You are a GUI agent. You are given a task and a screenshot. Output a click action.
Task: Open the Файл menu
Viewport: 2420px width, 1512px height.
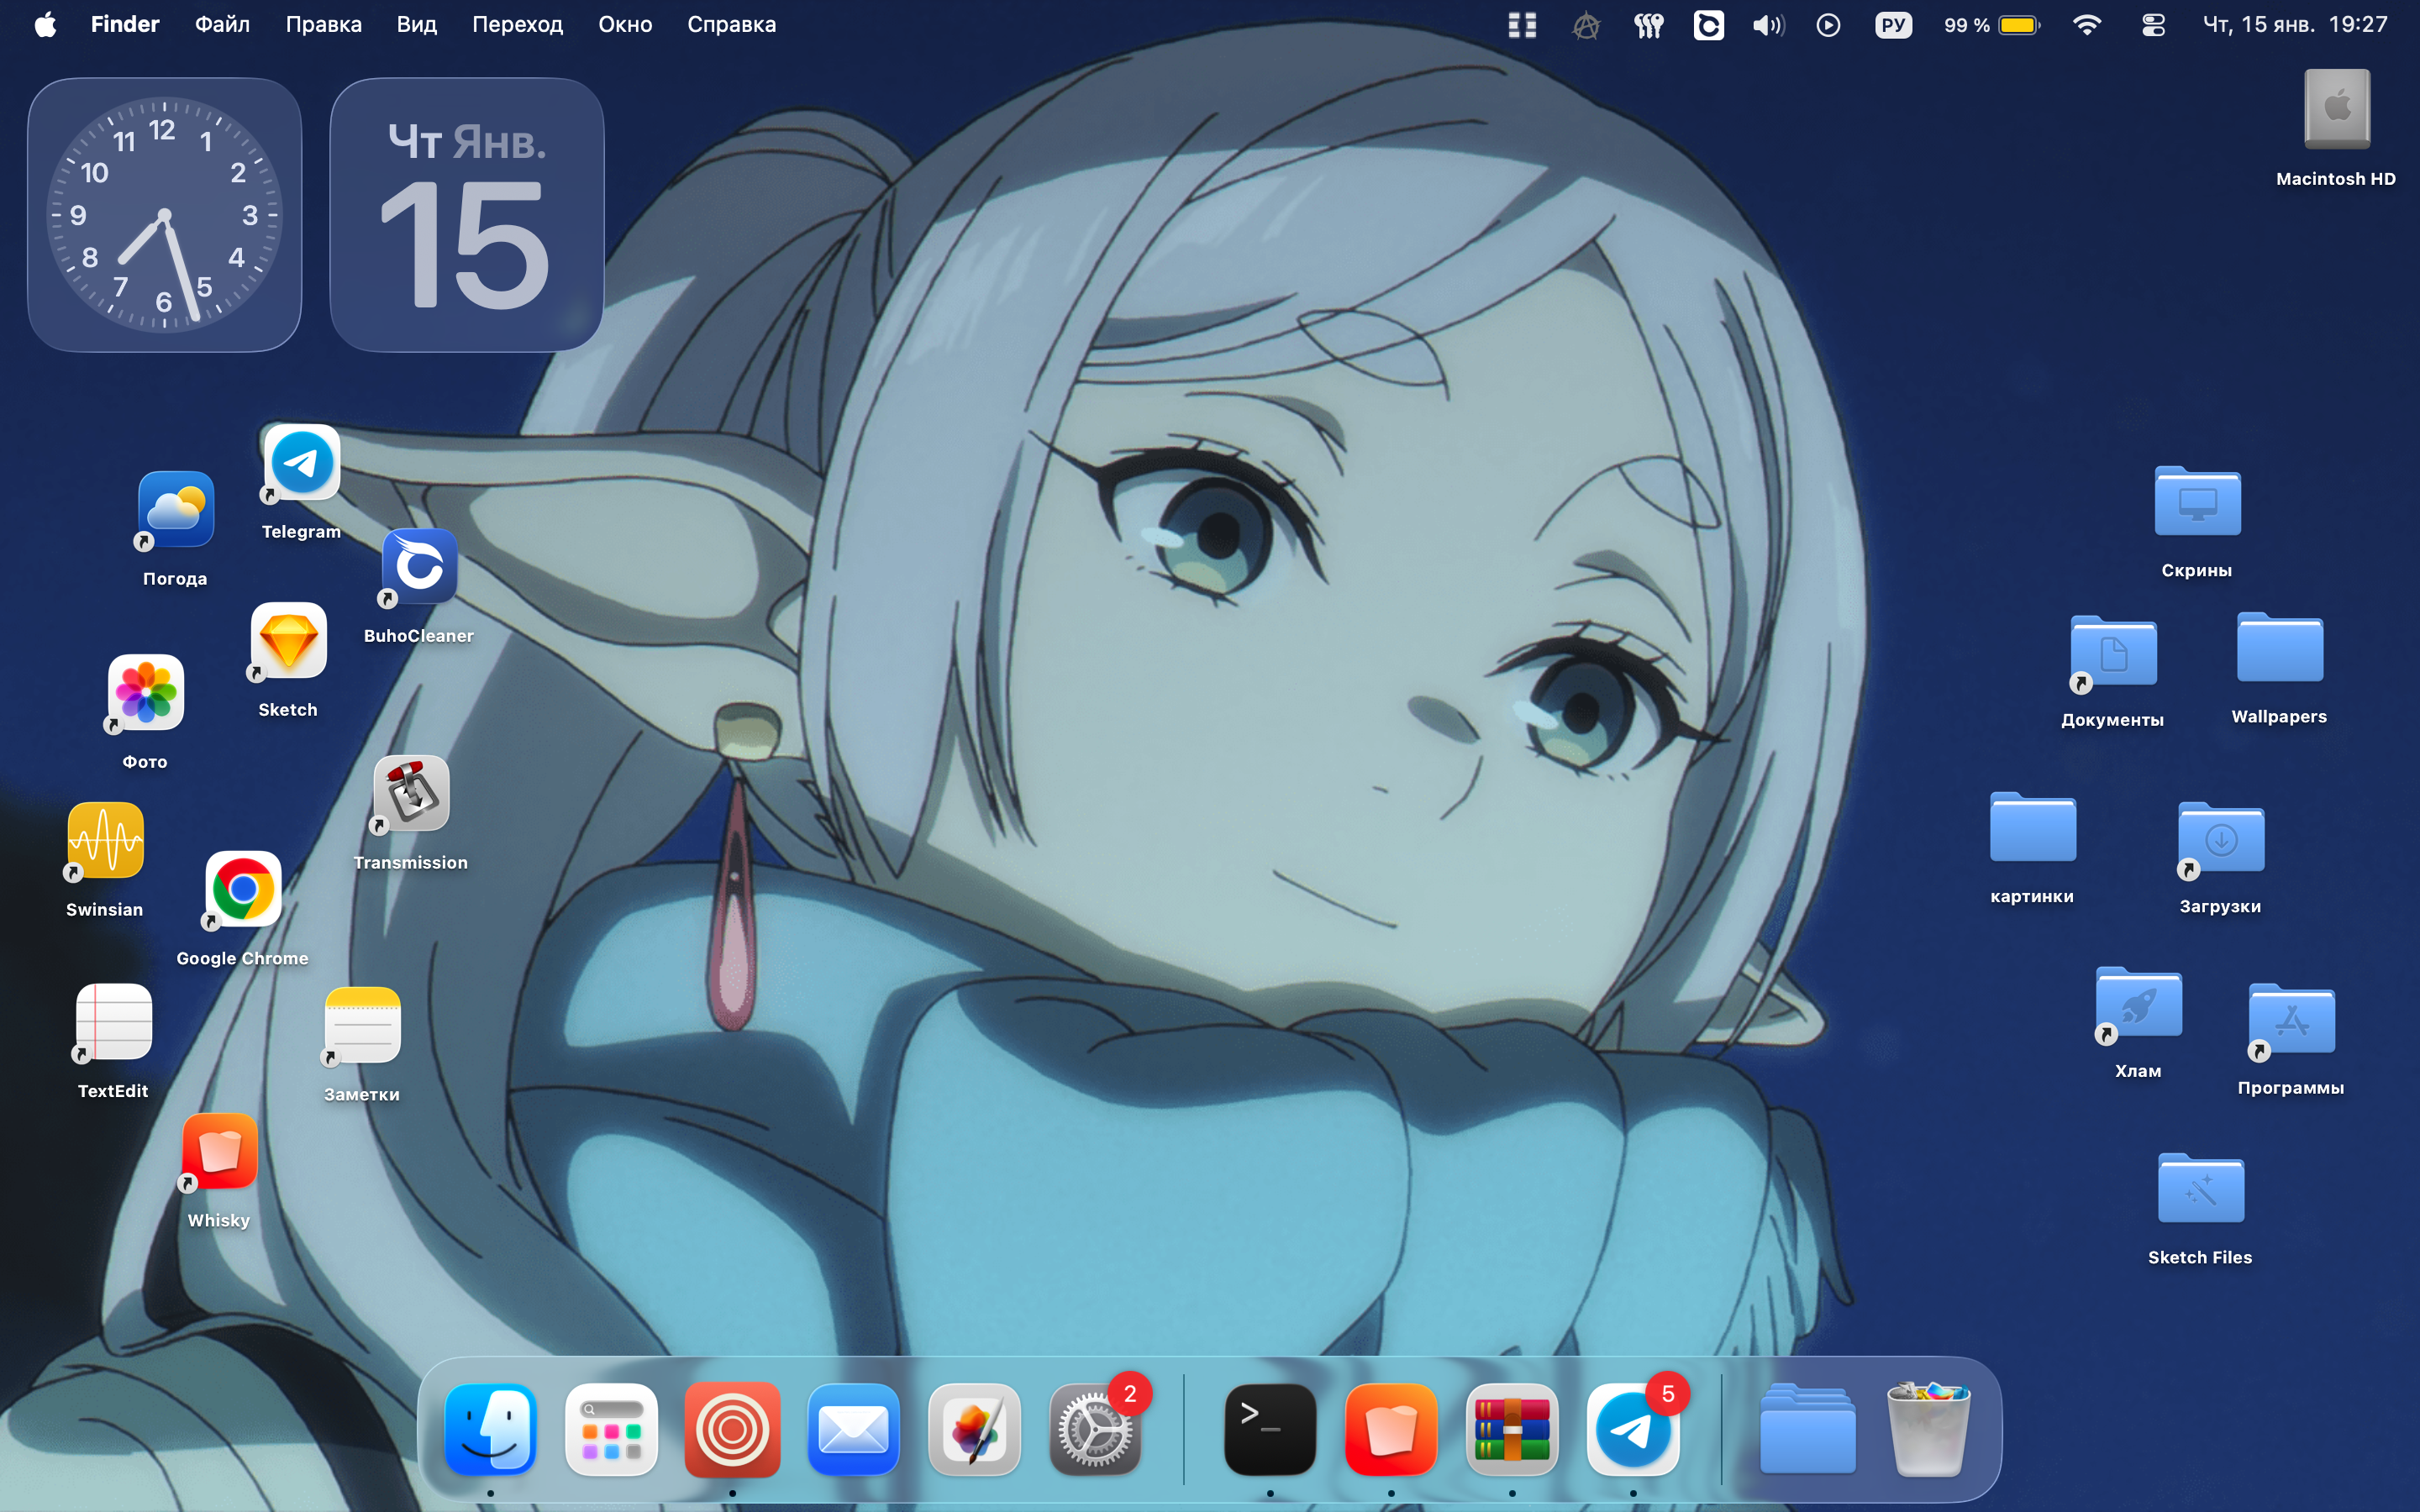pyautogui.click(x=222, y=25)
